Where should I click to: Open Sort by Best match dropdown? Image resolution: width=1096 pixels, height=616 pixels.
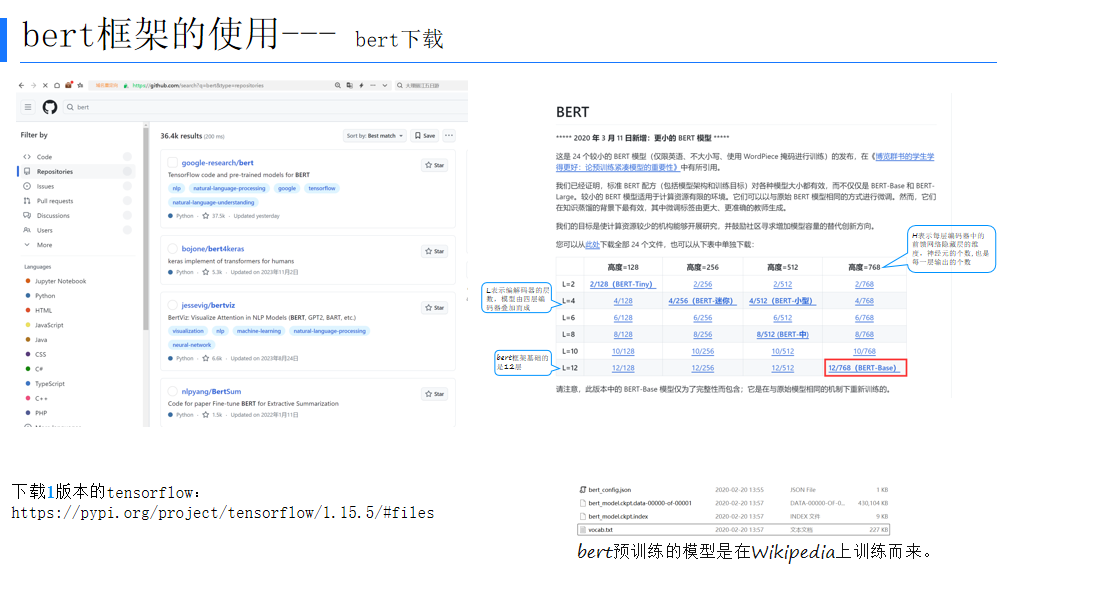(x=375, y=136)
